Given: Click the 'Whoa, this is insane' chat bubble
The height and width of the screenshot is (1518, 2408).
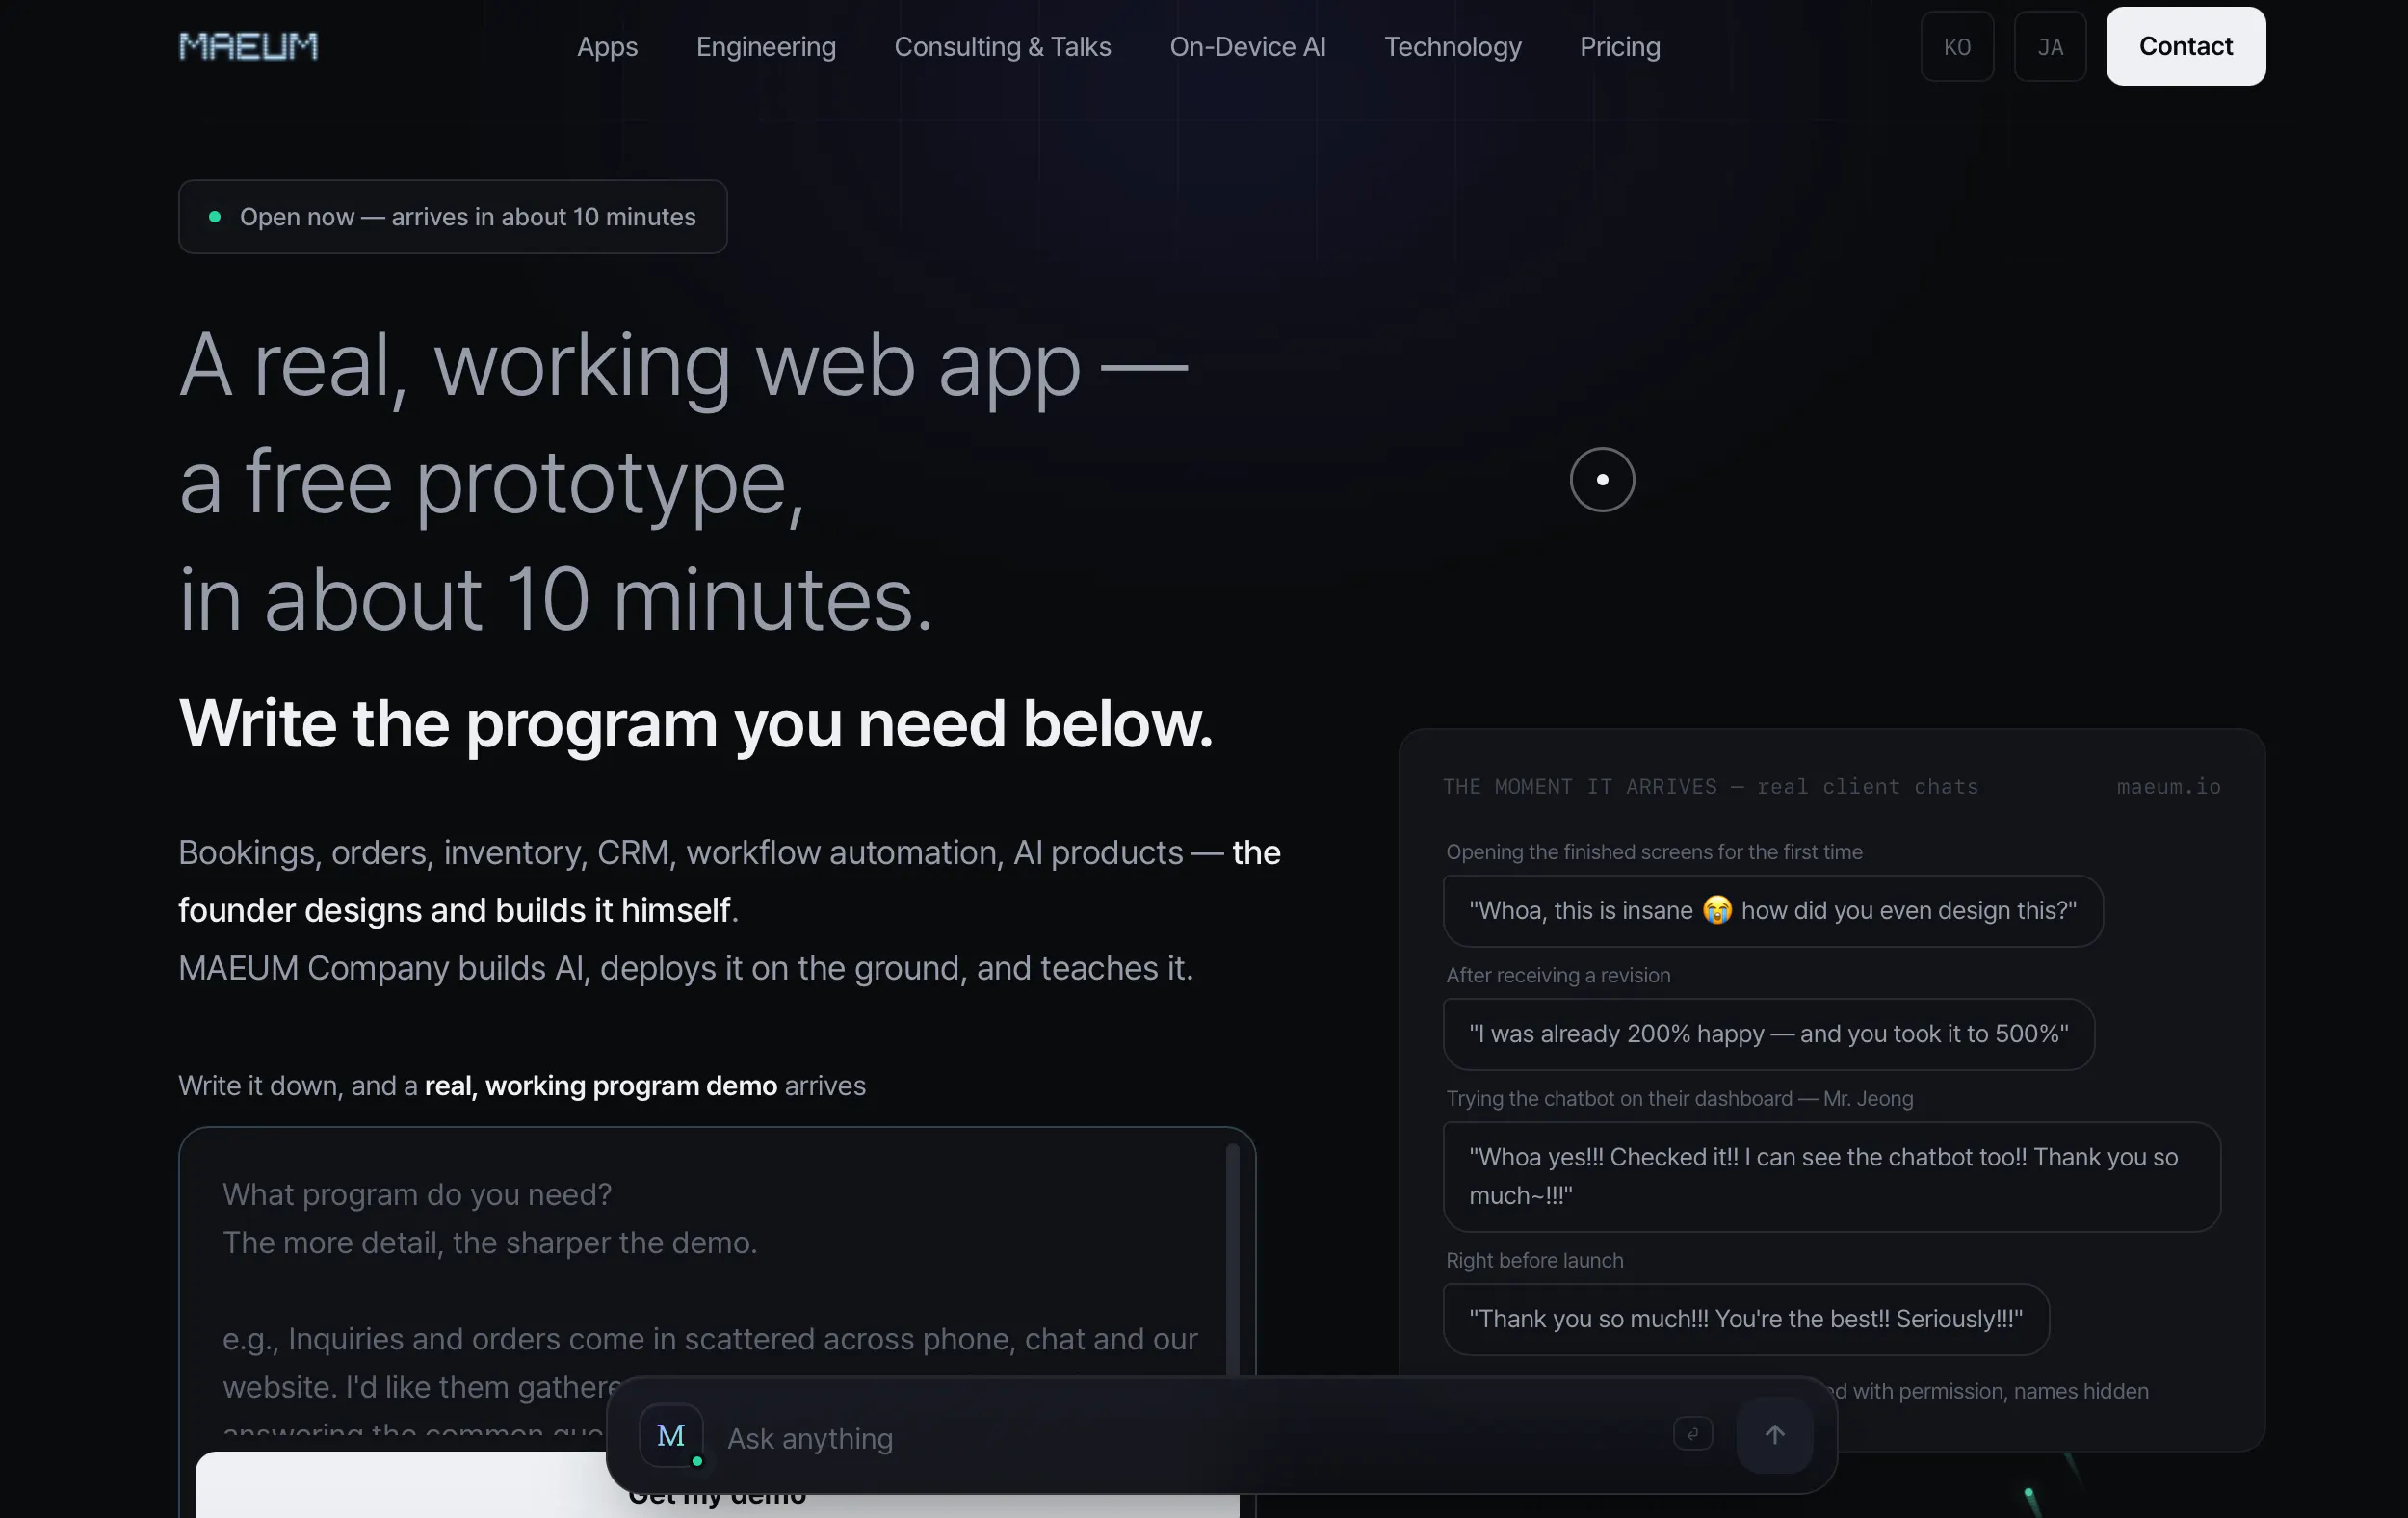Looking at the screenshot, I should 1773,910.
